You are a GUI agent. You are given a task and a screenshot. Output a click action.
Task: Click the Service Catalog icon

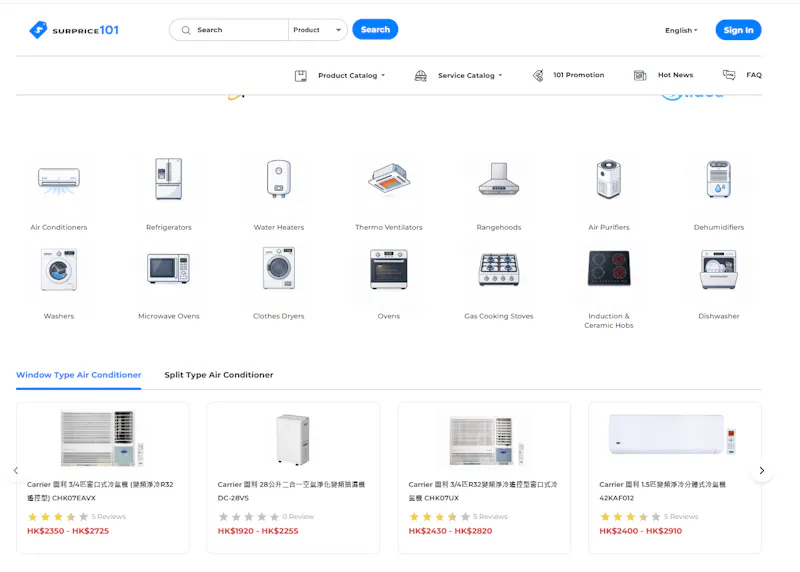point(420,76)
